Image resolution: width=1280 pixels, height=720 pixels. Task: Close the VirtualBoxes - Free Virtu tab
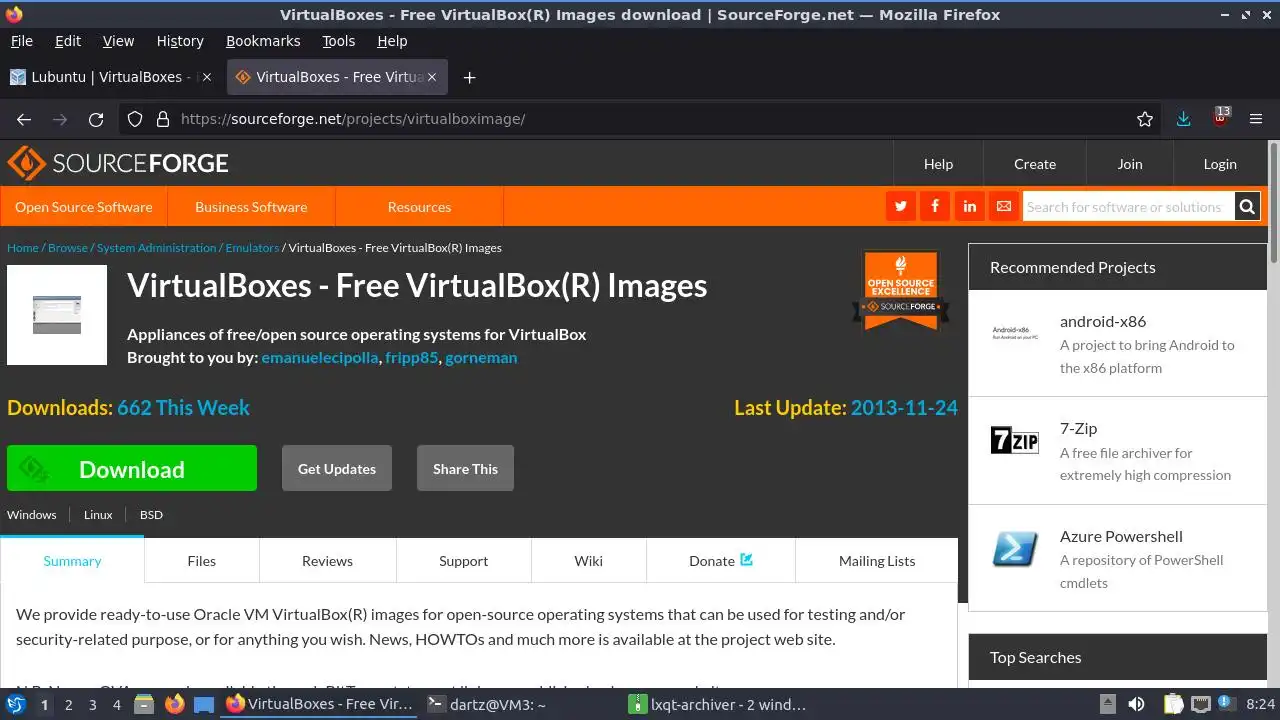click(x=433, y=77)
